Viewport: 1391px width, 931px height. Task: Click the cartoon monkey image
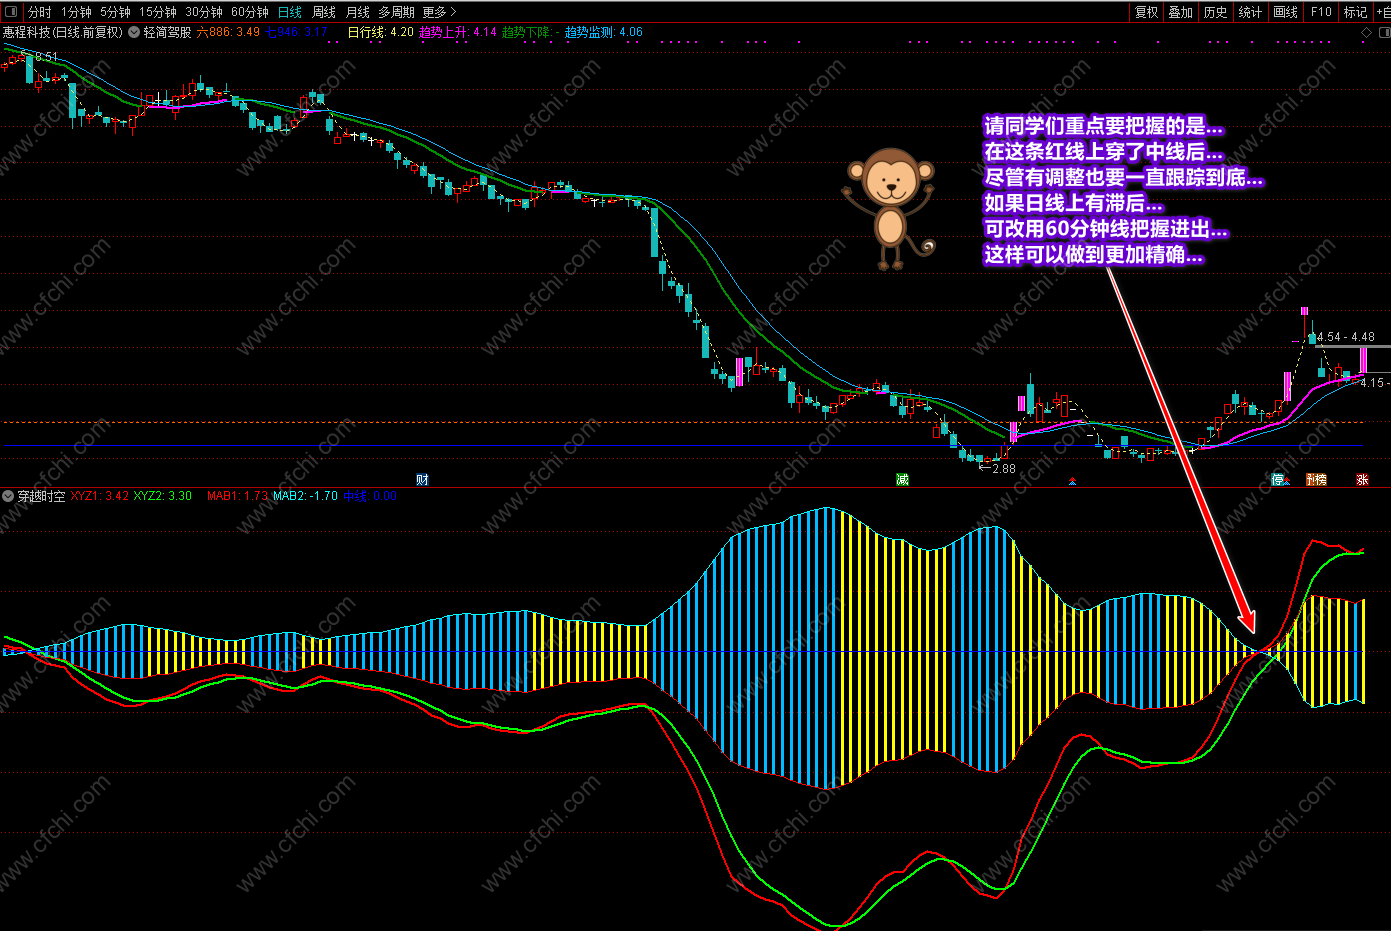pyautogui.click(x=889, y=209)
